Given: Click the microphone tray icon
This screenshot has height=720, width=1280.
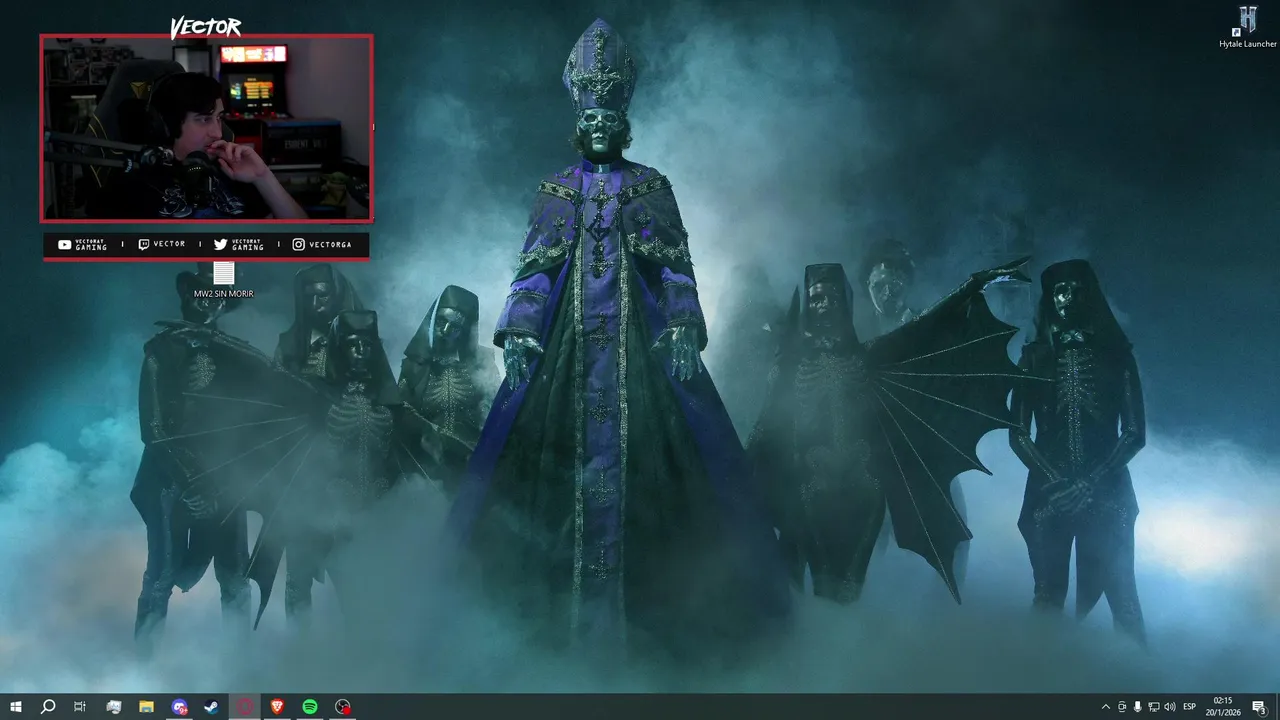Looking at the screenshot, I should coord(1138,707).
